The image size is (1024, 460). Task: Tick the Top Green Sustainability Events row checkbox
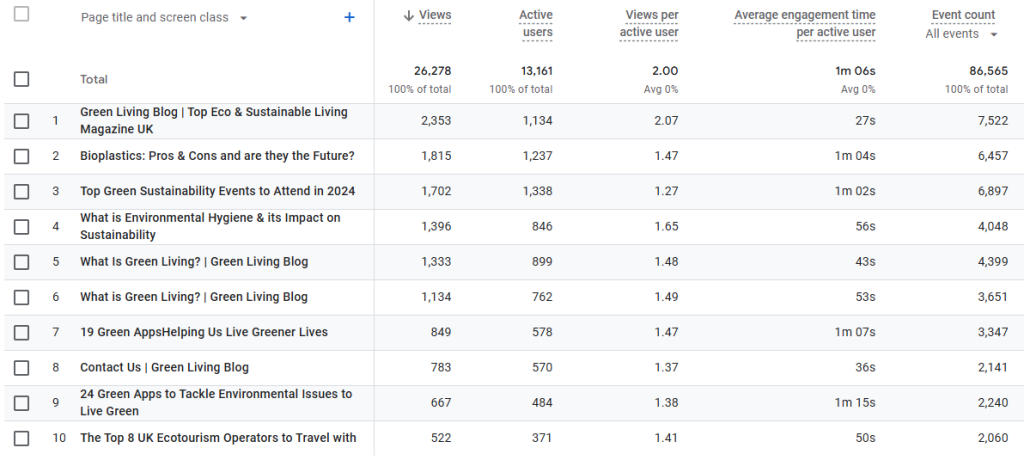[22, 191]
